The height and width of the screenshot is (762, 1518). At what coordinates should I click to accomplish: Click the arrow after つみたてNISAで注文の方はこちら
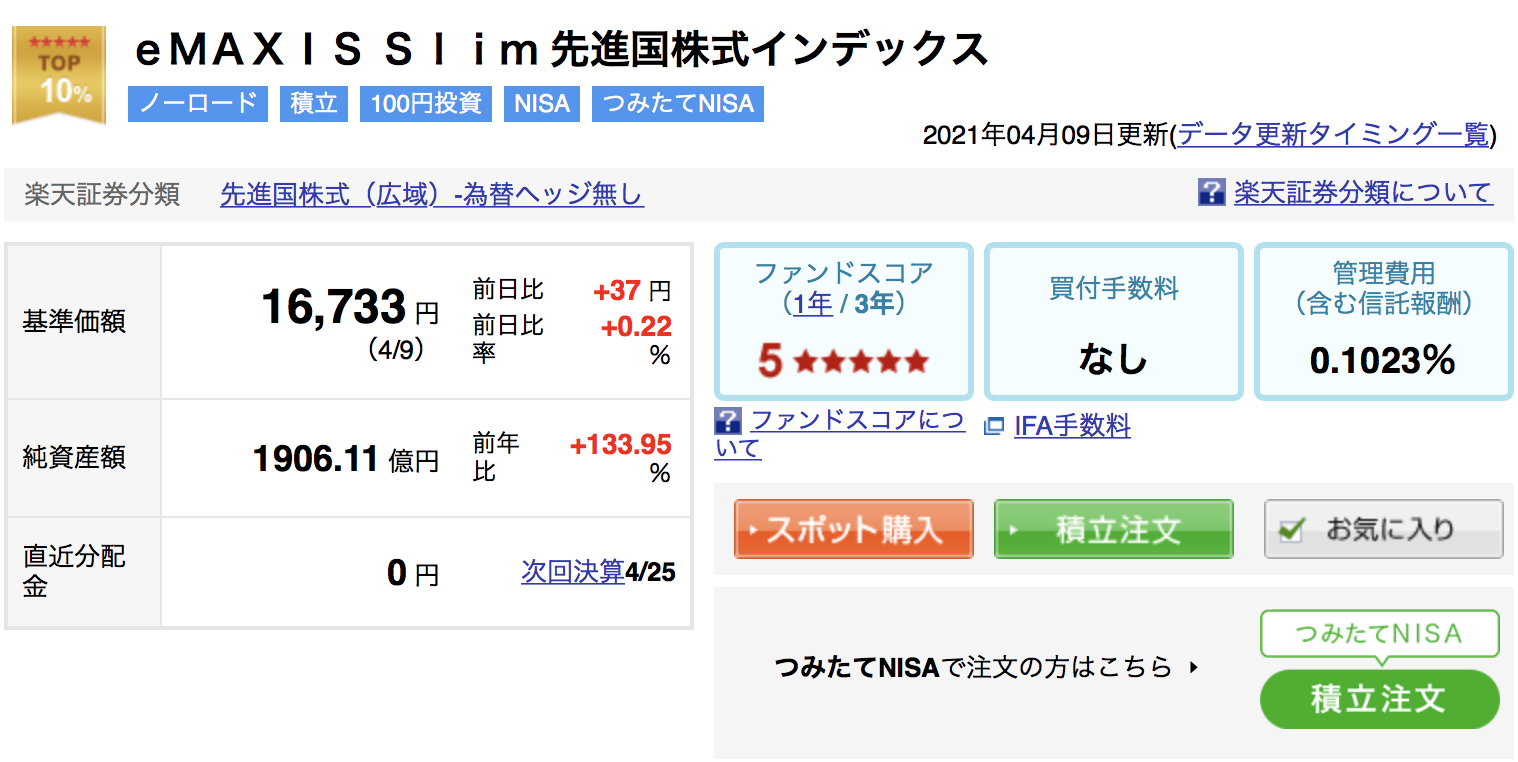click(x=1193, y=667)
